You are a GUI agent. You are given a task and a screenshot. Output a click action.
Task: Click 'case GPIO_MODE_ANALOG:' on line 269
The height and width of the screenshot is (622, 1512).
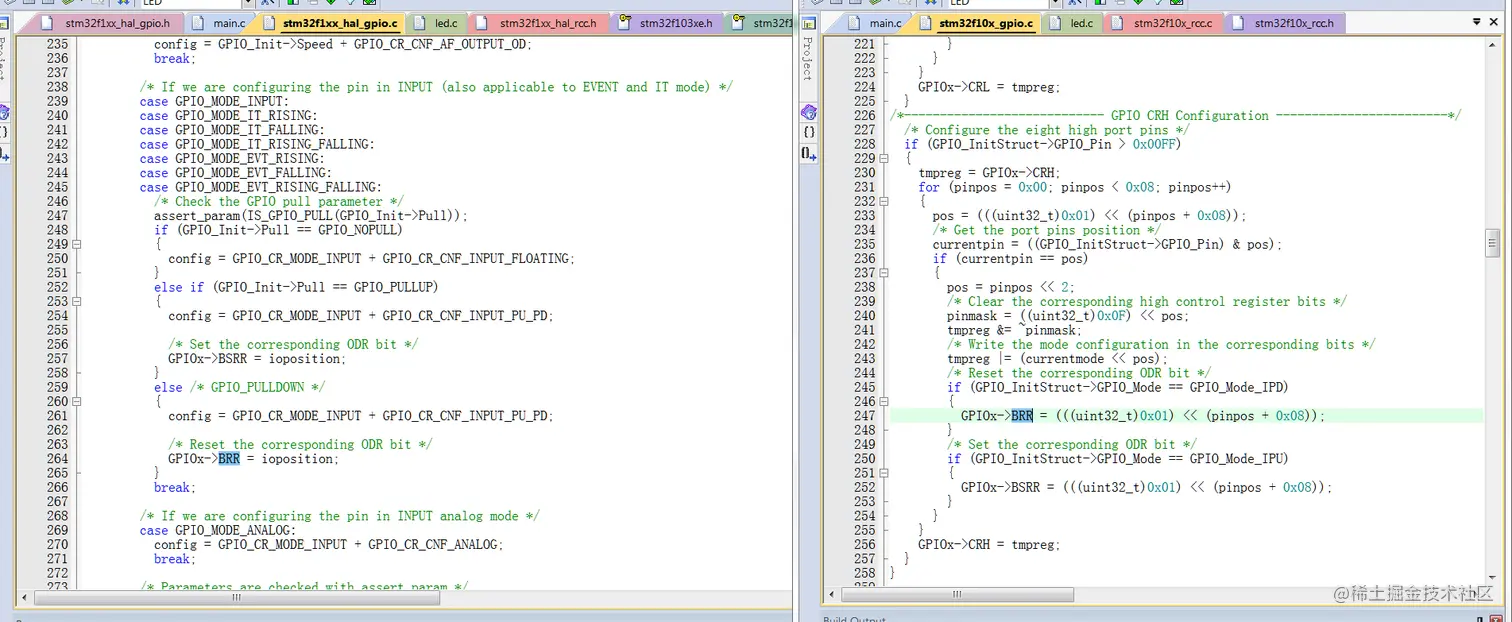click(218, 530)
